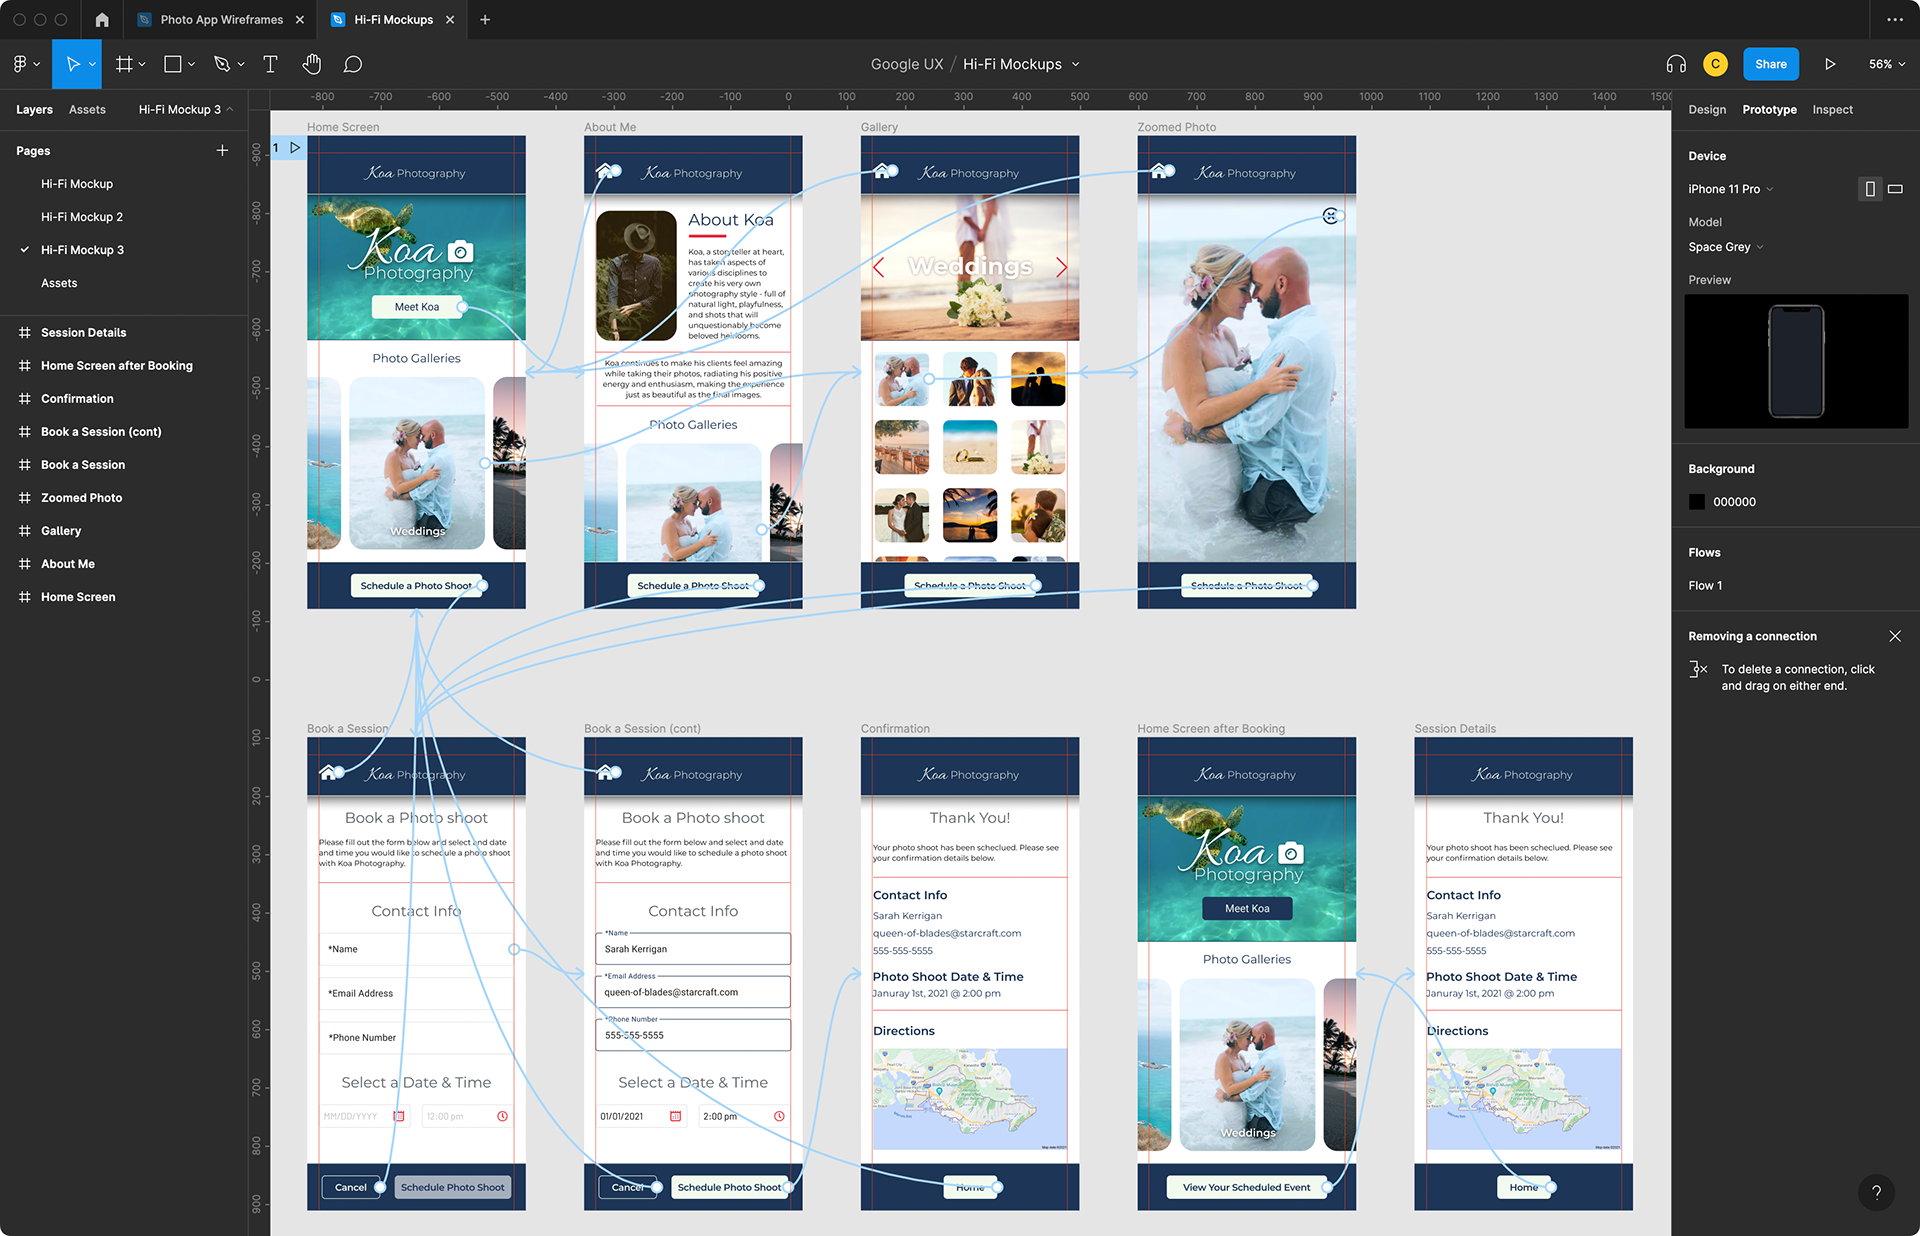This screenshot has height=1236, width=1920.
Task: Select the Text tool
Action: click(270, 64)
